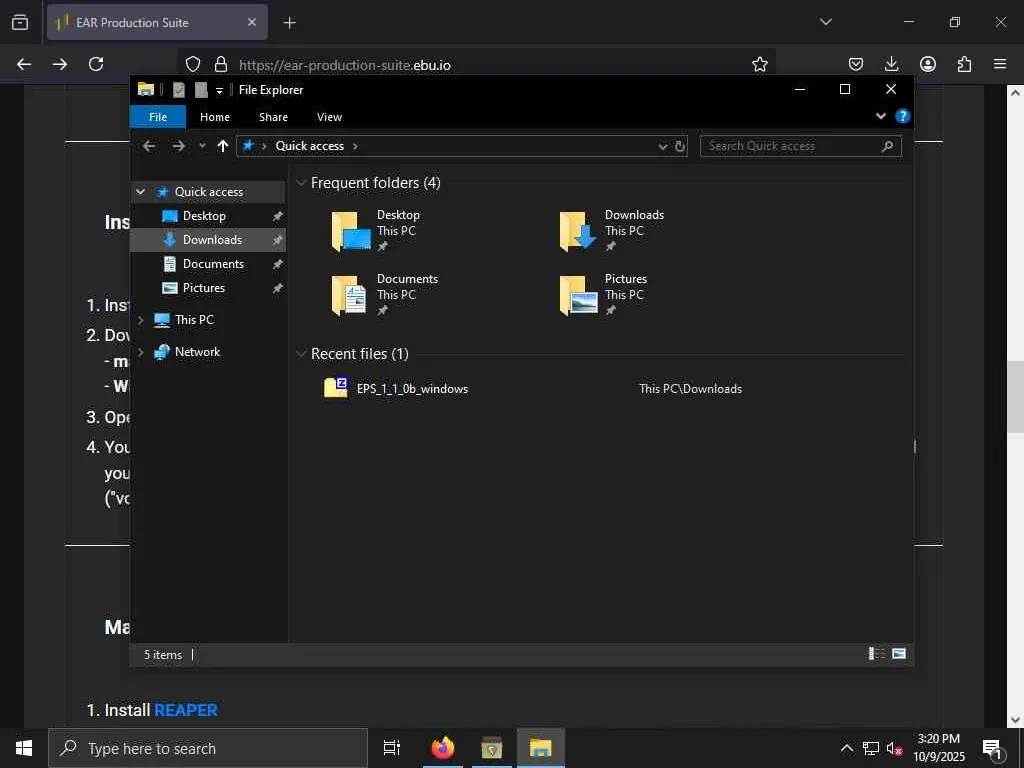This screenshot has width=1024, height=768.
Task: Open the Pictures folder in Frequent folders
Action: (x=603, y=295)
